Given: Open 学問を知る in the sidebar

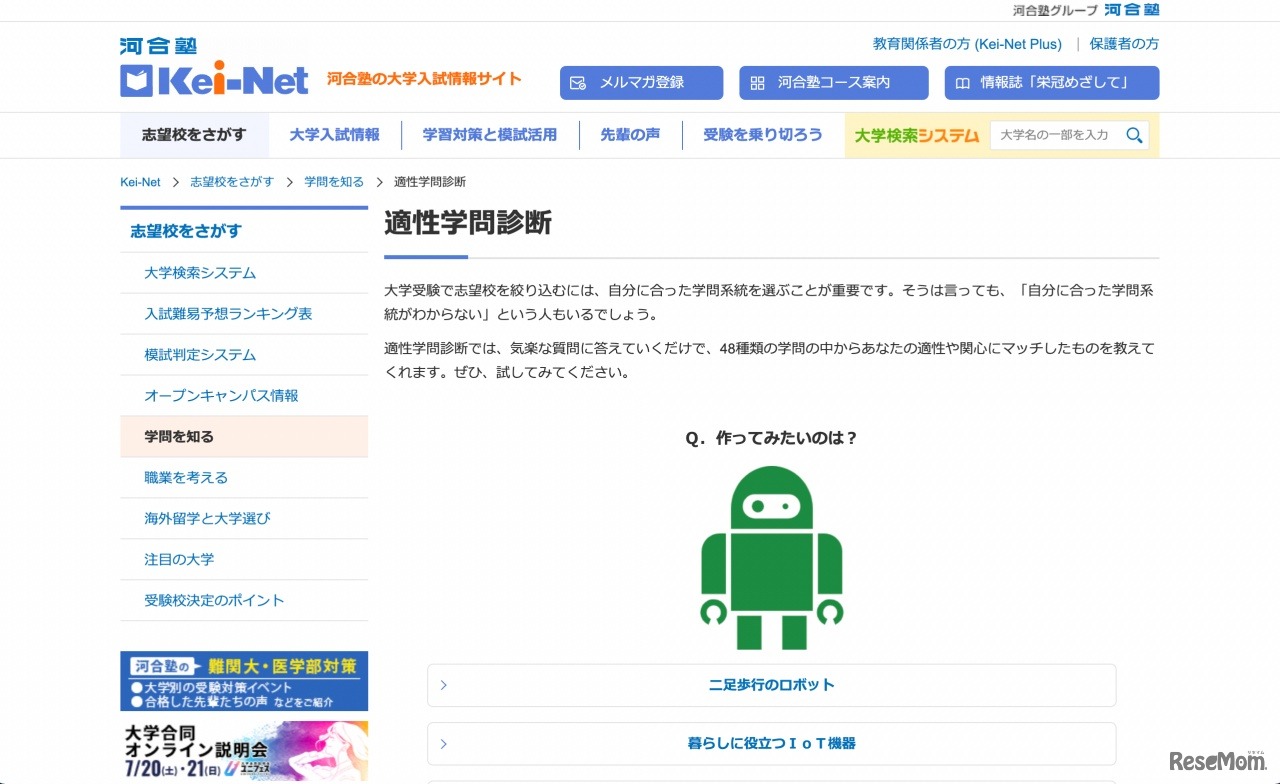Looking at the screenshot, I should 244,437.
